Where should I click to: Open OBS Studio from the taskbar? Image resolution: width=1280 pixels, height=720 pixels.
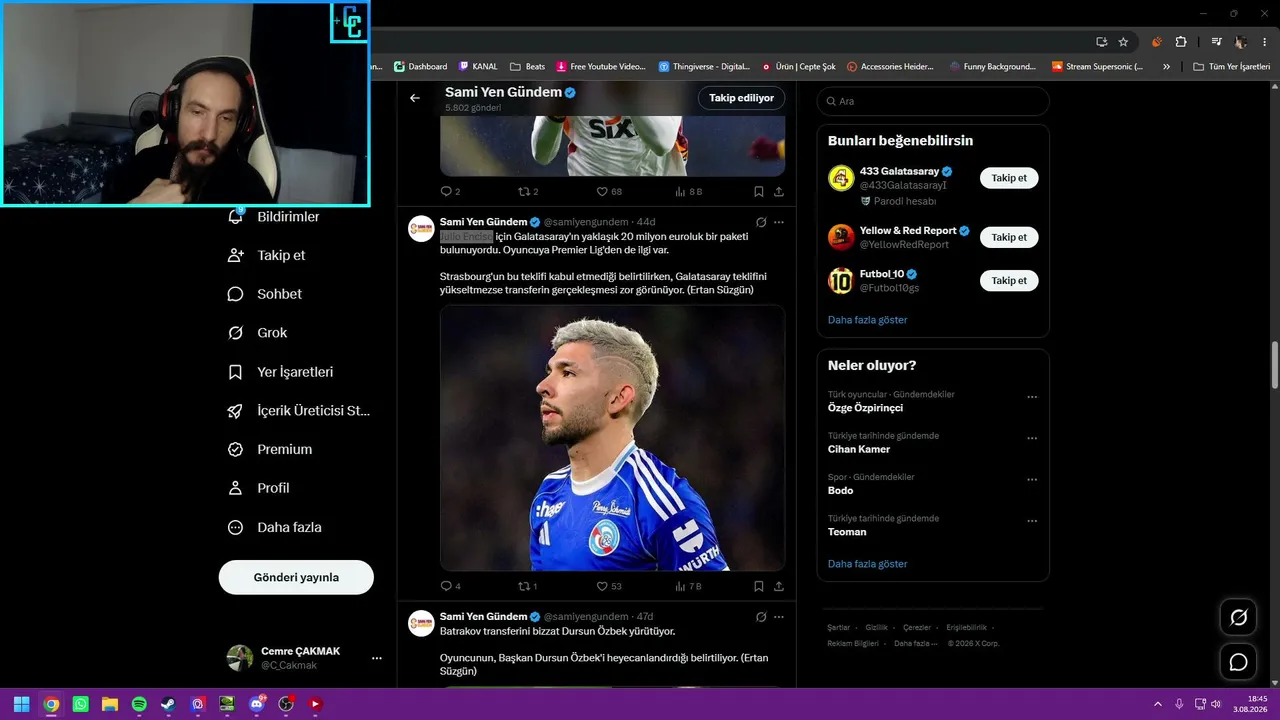coord(286,704)
